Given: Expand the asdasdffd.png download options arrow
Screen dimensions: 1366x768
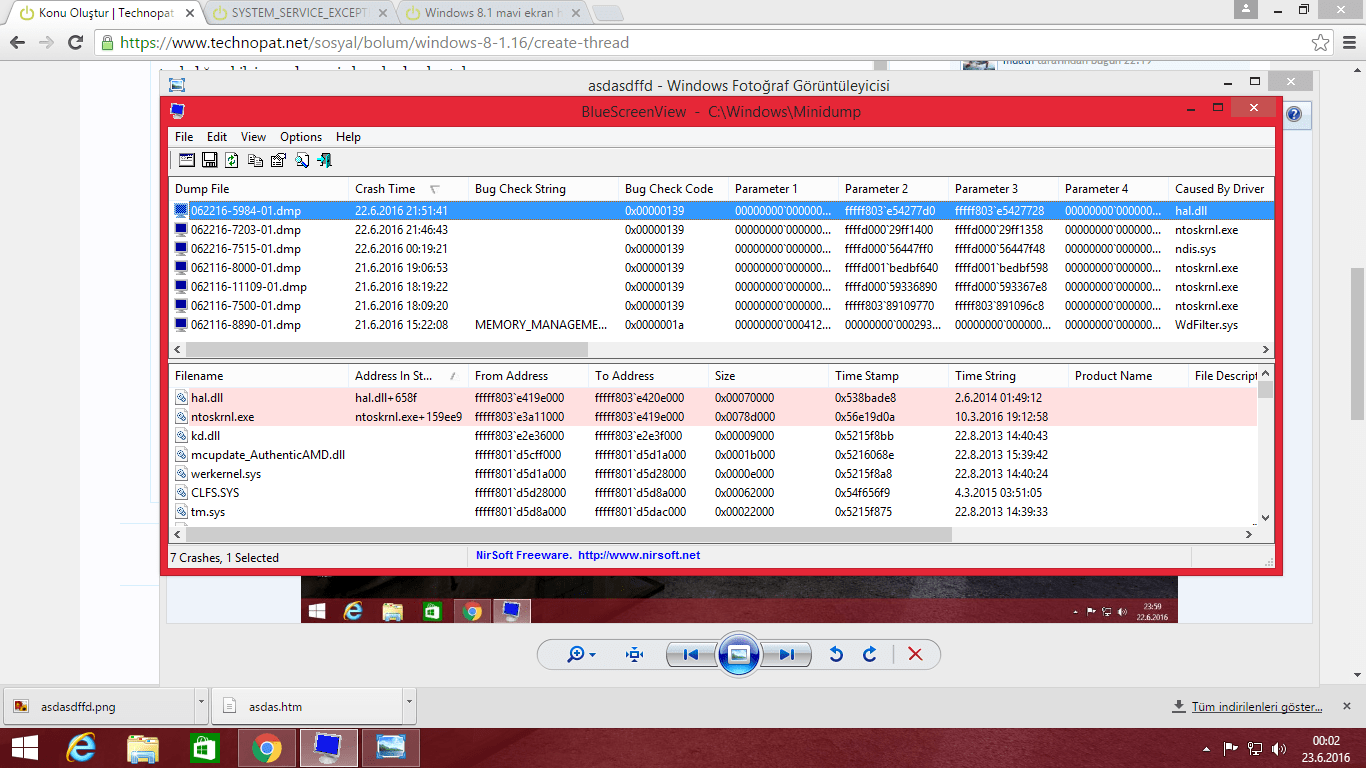Looking at the screenshot, I should click(202, 707).
